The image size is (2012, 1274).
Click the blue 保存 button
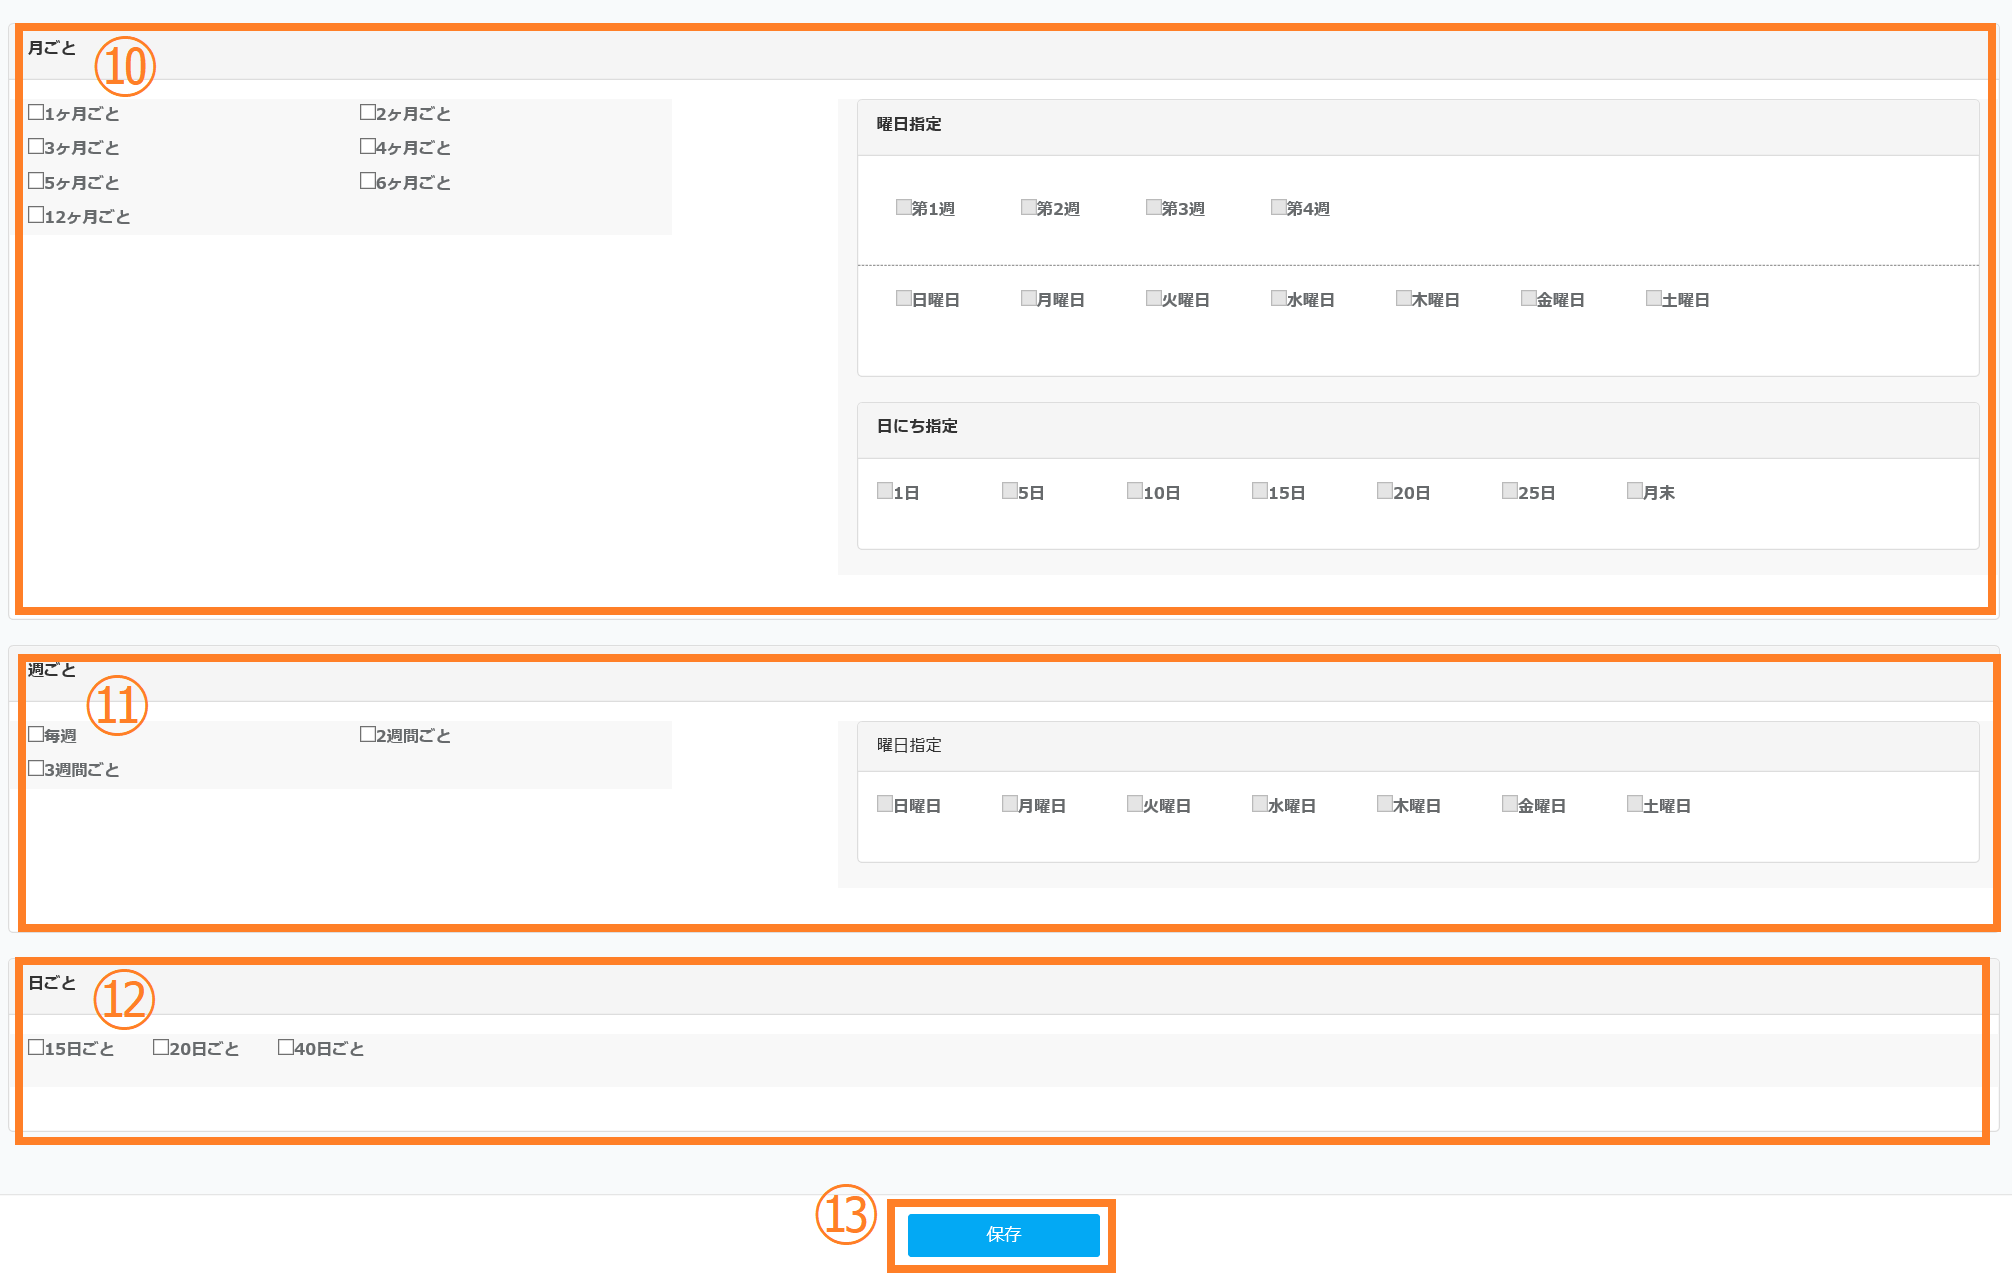click(1003, 1235)
